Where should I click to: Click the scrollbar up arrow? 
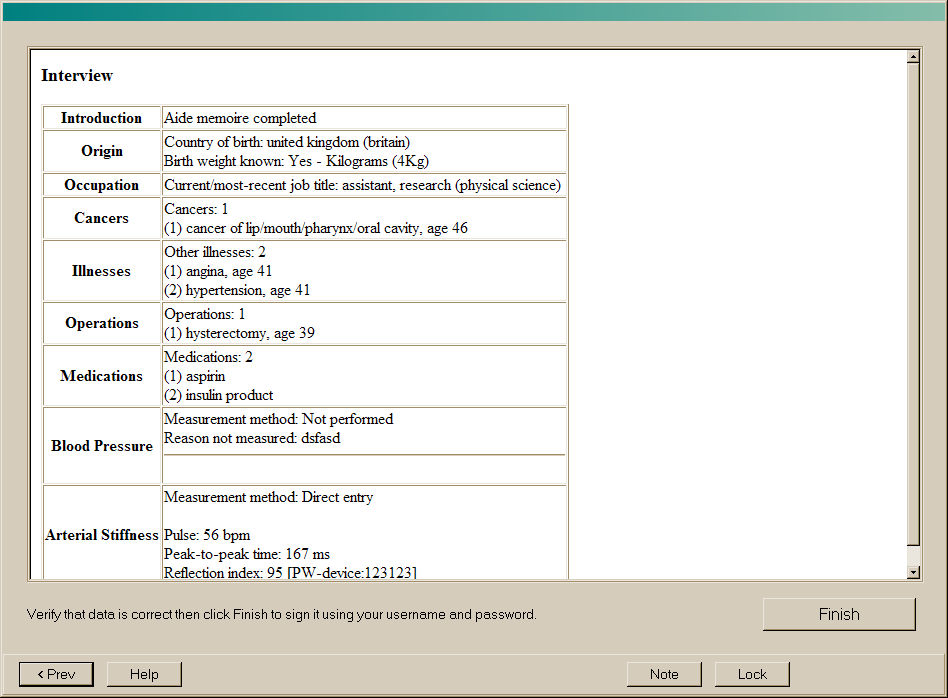(913, 57)
